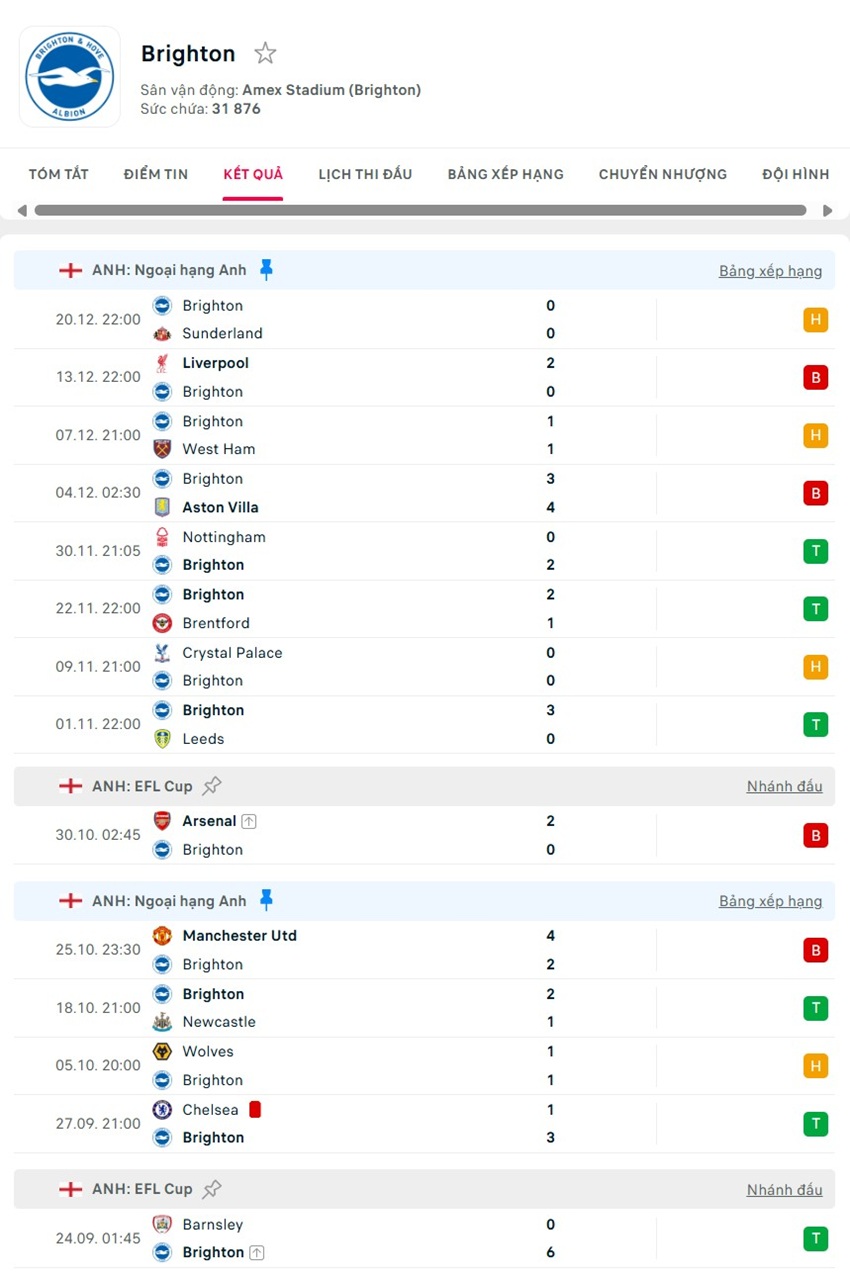Viewport: 850px width, 1279px height.
Task: Open the CHUYỂN NHƯỢNG tab
Action: [x=662, y=173]
